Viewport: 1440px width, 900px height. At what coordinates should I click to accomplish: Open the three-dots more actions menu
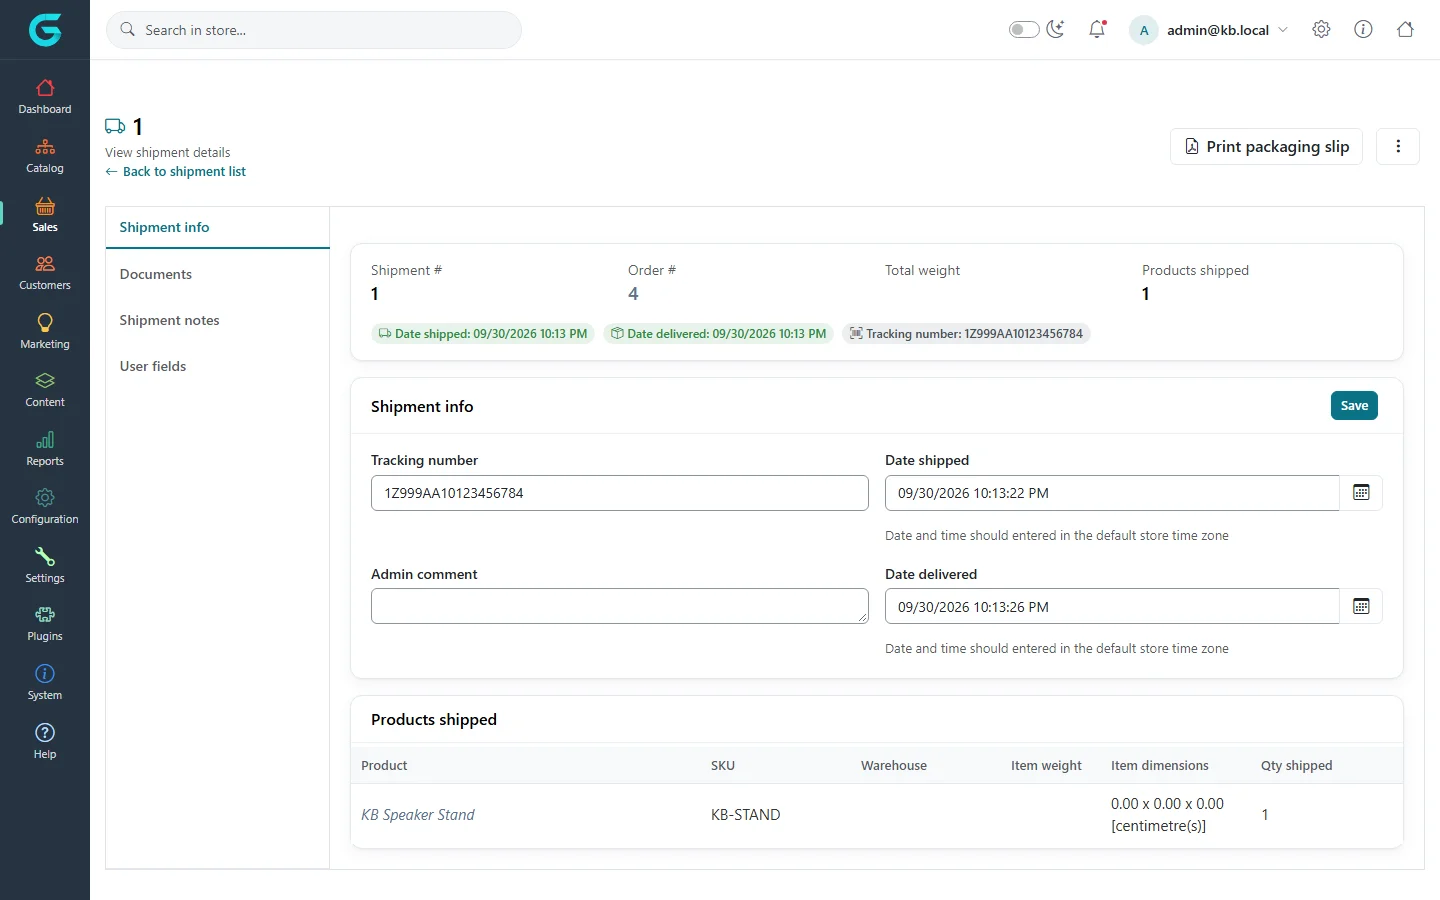[x=1398, y=146]
